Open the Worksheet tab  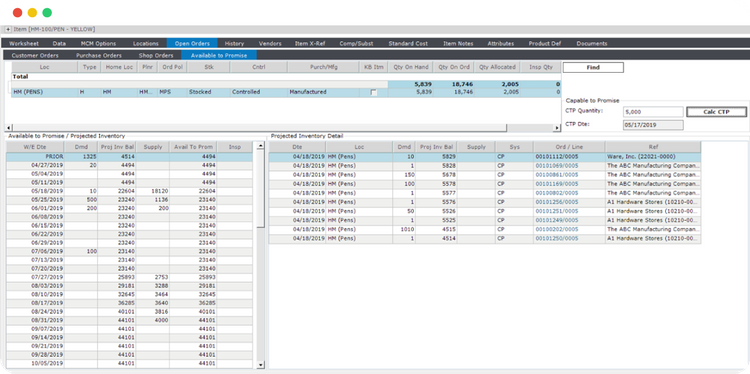[24, 43]
